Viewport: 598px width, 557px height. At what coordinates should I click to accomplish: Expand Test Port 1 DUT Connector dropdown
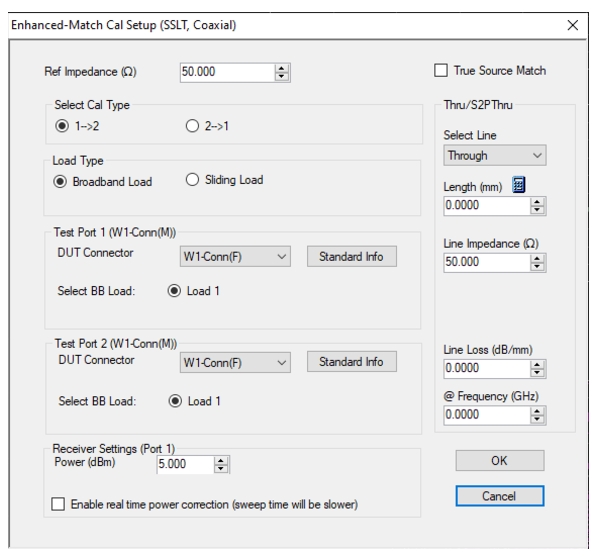[235, 256]
